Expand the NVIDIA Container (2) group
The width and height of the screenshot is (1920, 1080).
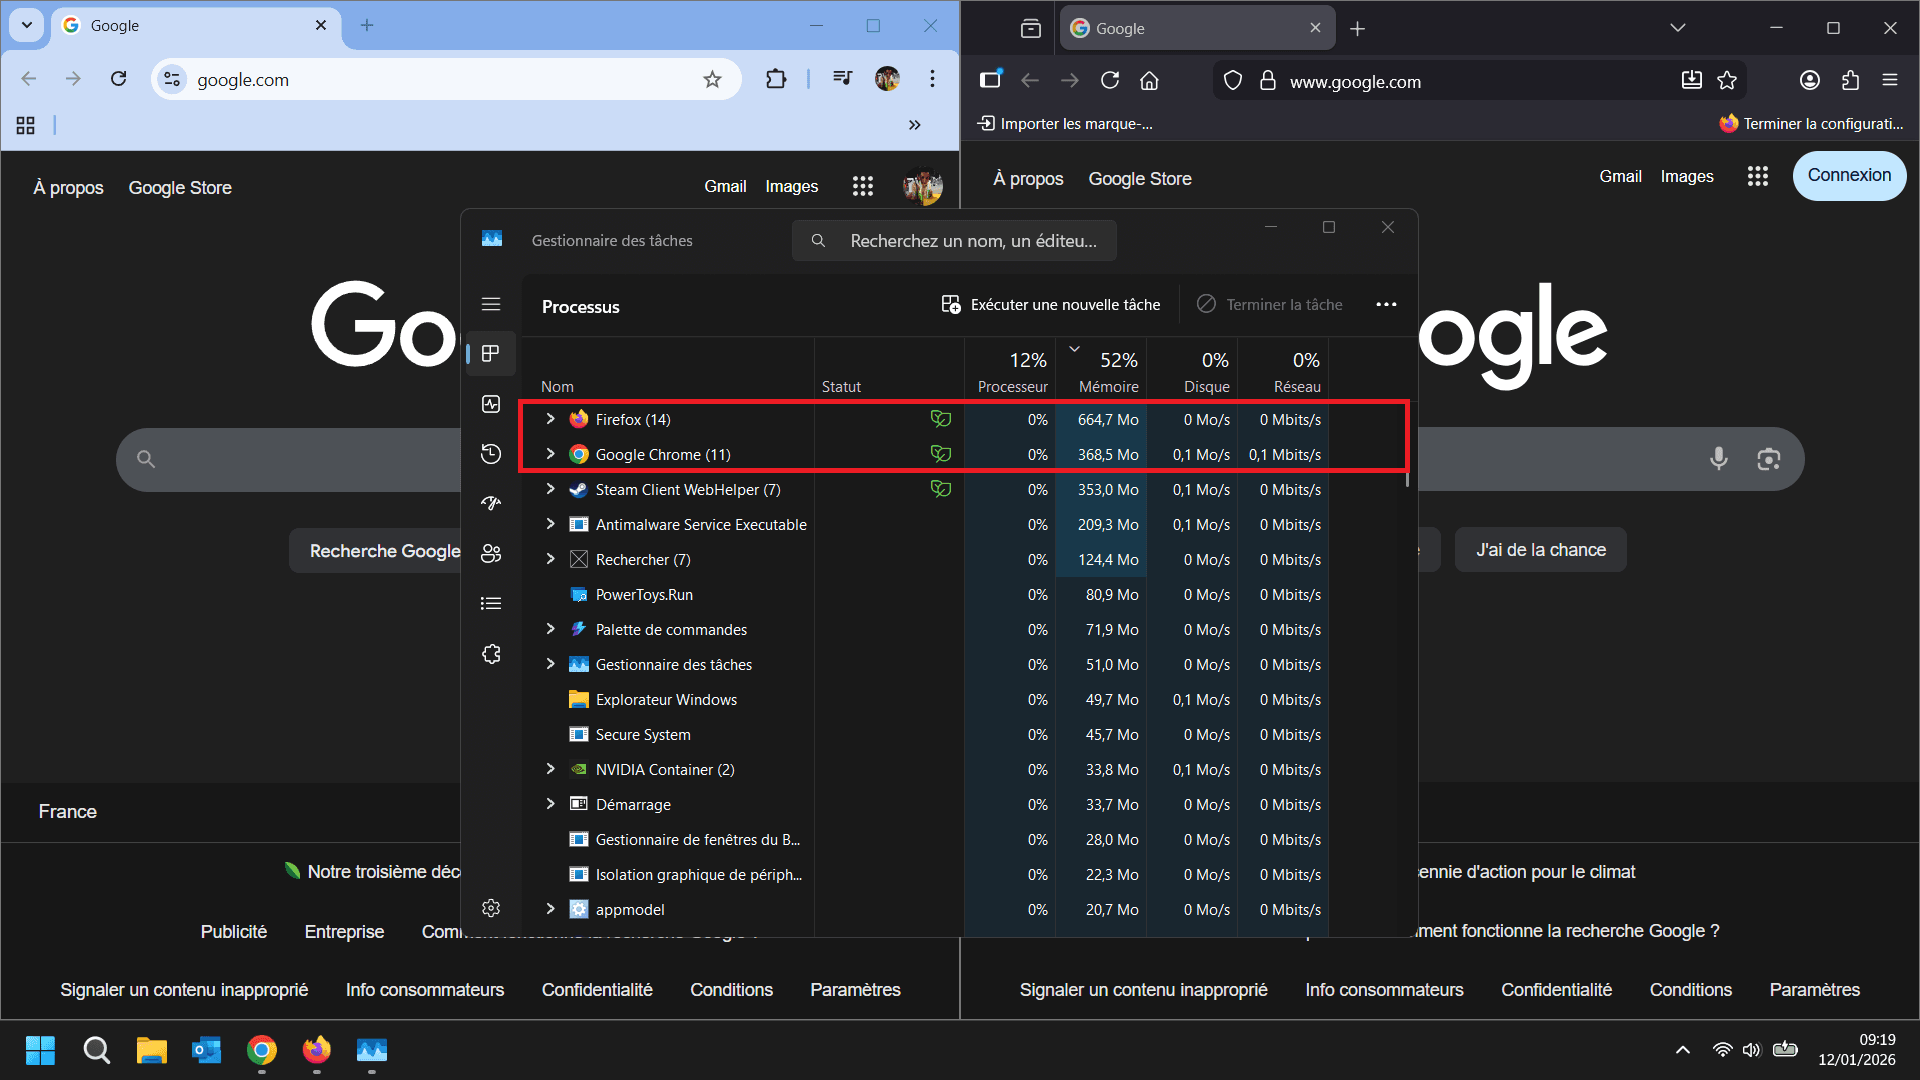550,769
